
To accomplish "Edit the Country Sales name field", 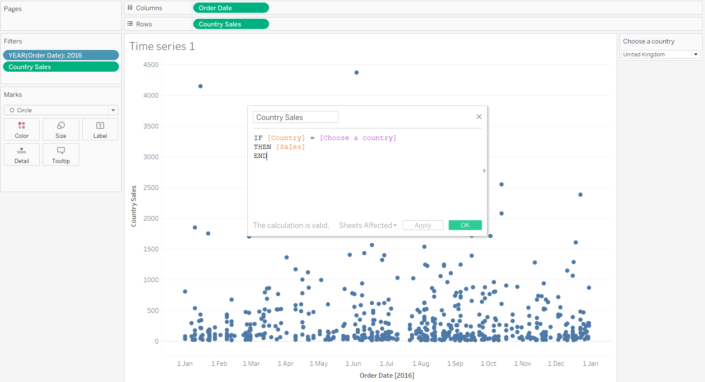I will pyautogui.click(x=295, y=117).
